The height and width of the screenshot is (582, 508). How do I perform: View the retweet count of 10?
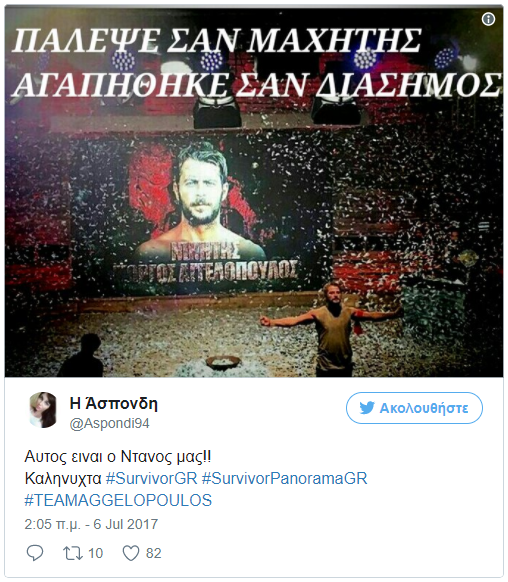(x=95, y=553)
